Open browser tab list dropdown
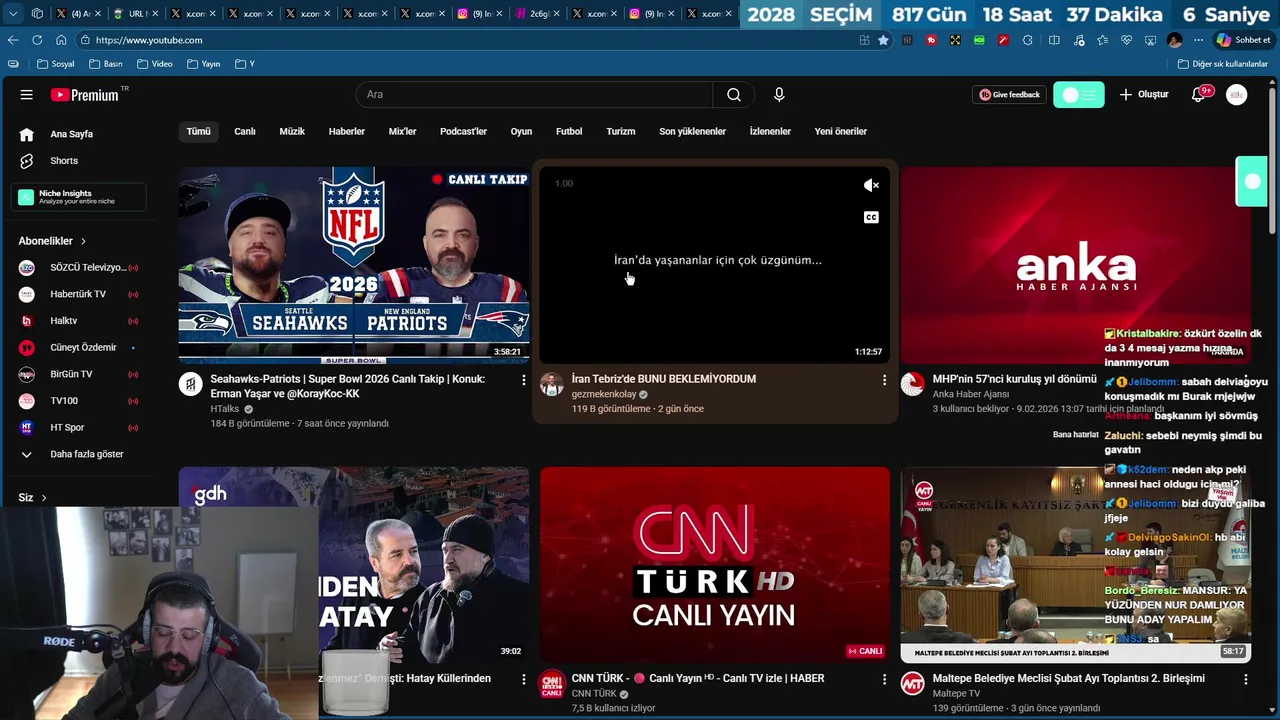 click(x=12, y=13)
